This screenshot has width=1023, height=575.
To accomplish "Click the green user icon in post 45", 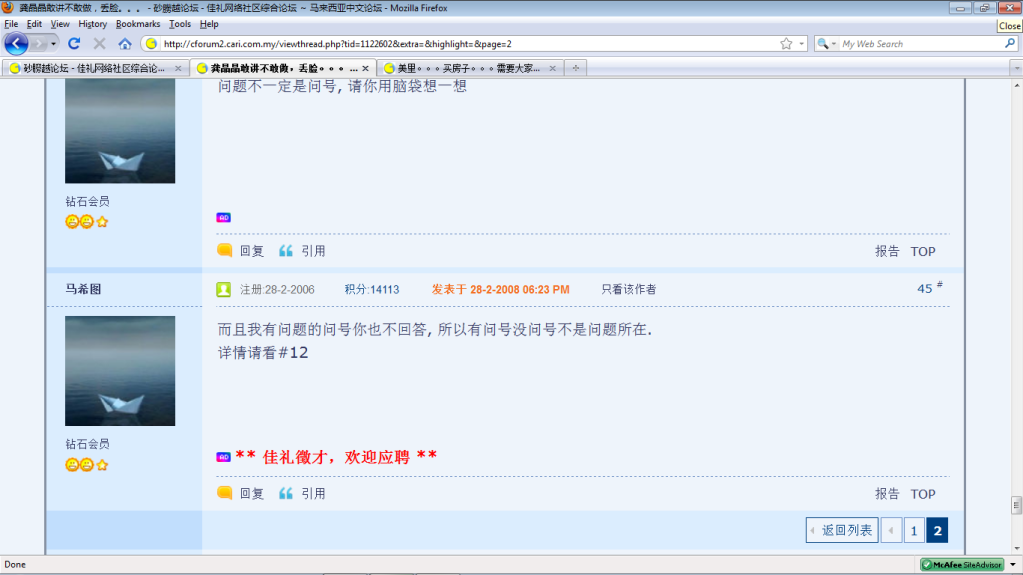I will (x=224, y=289).
